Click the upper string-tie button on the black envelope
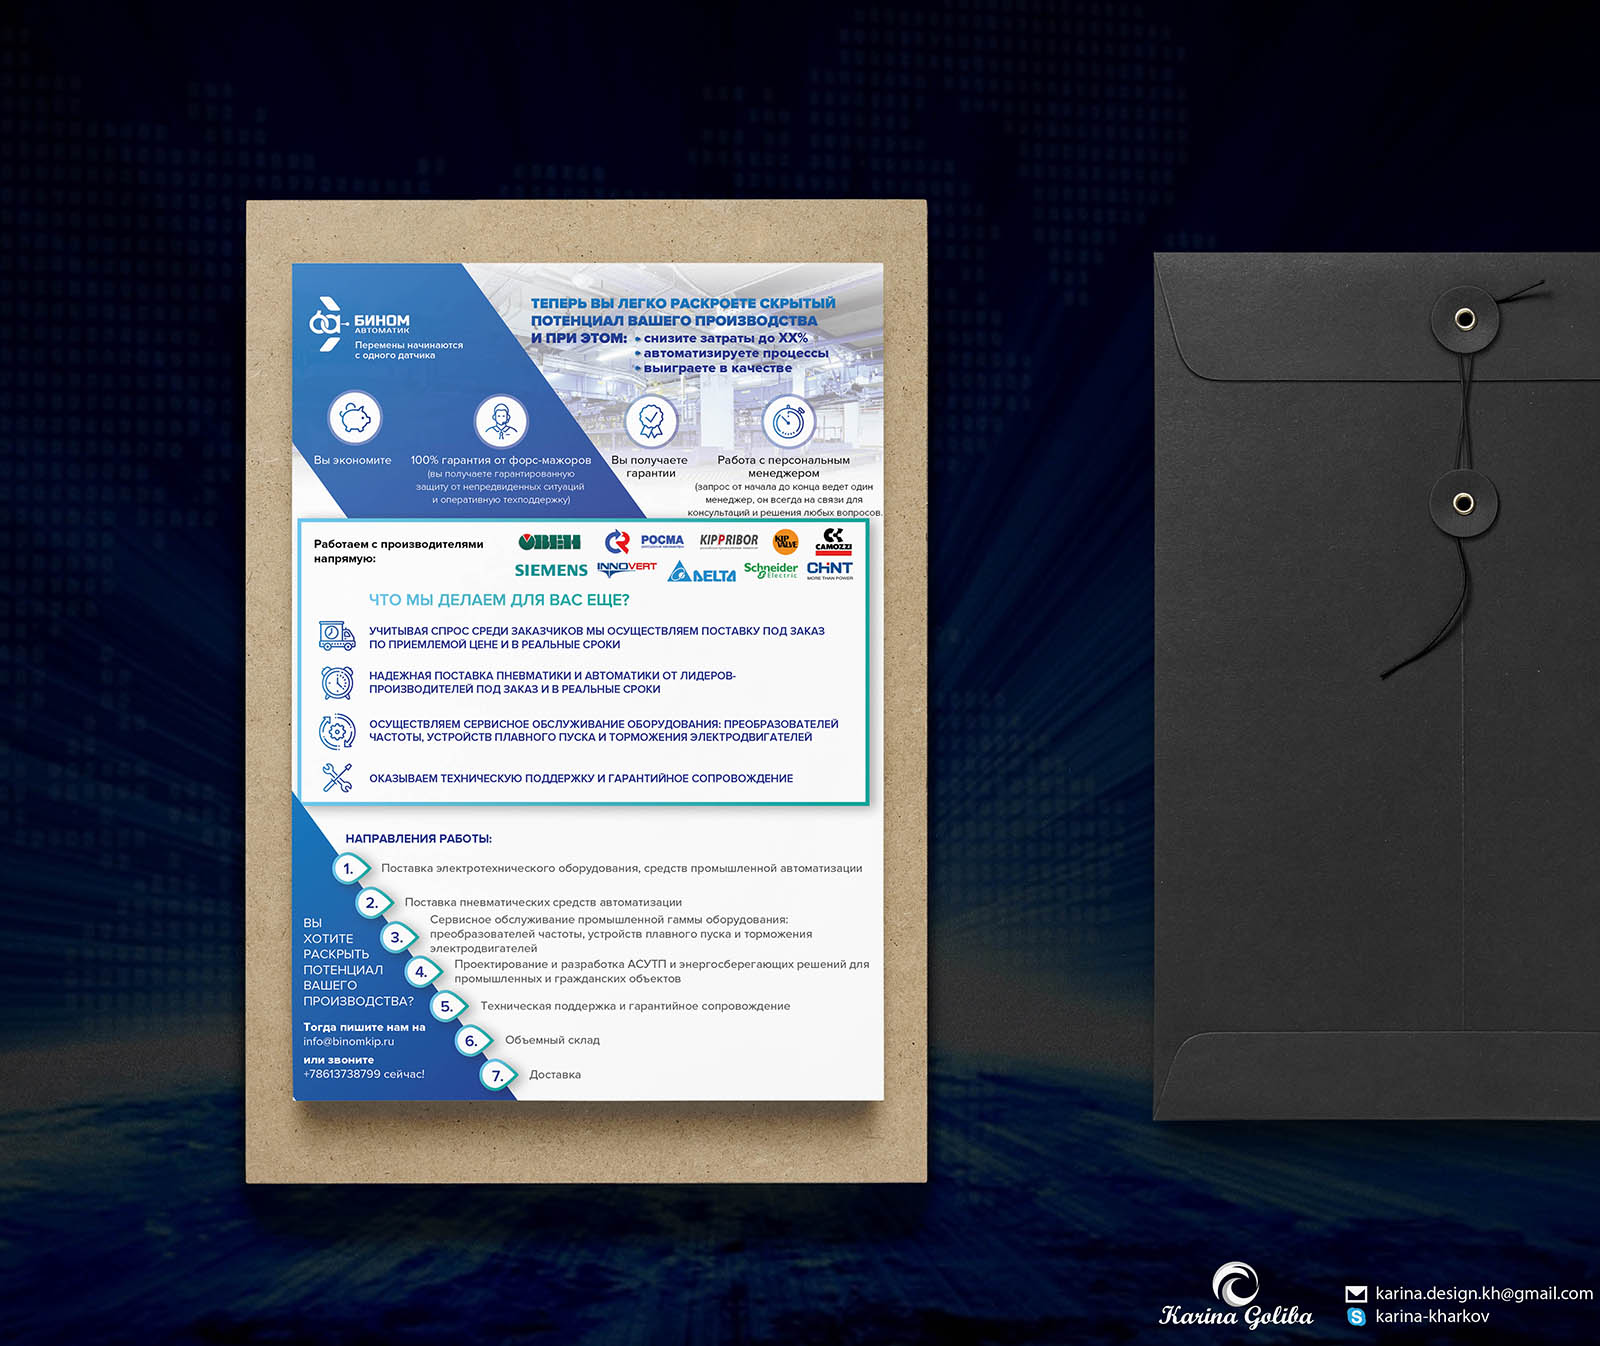1600x1346 pixels. coord(1464,319)
